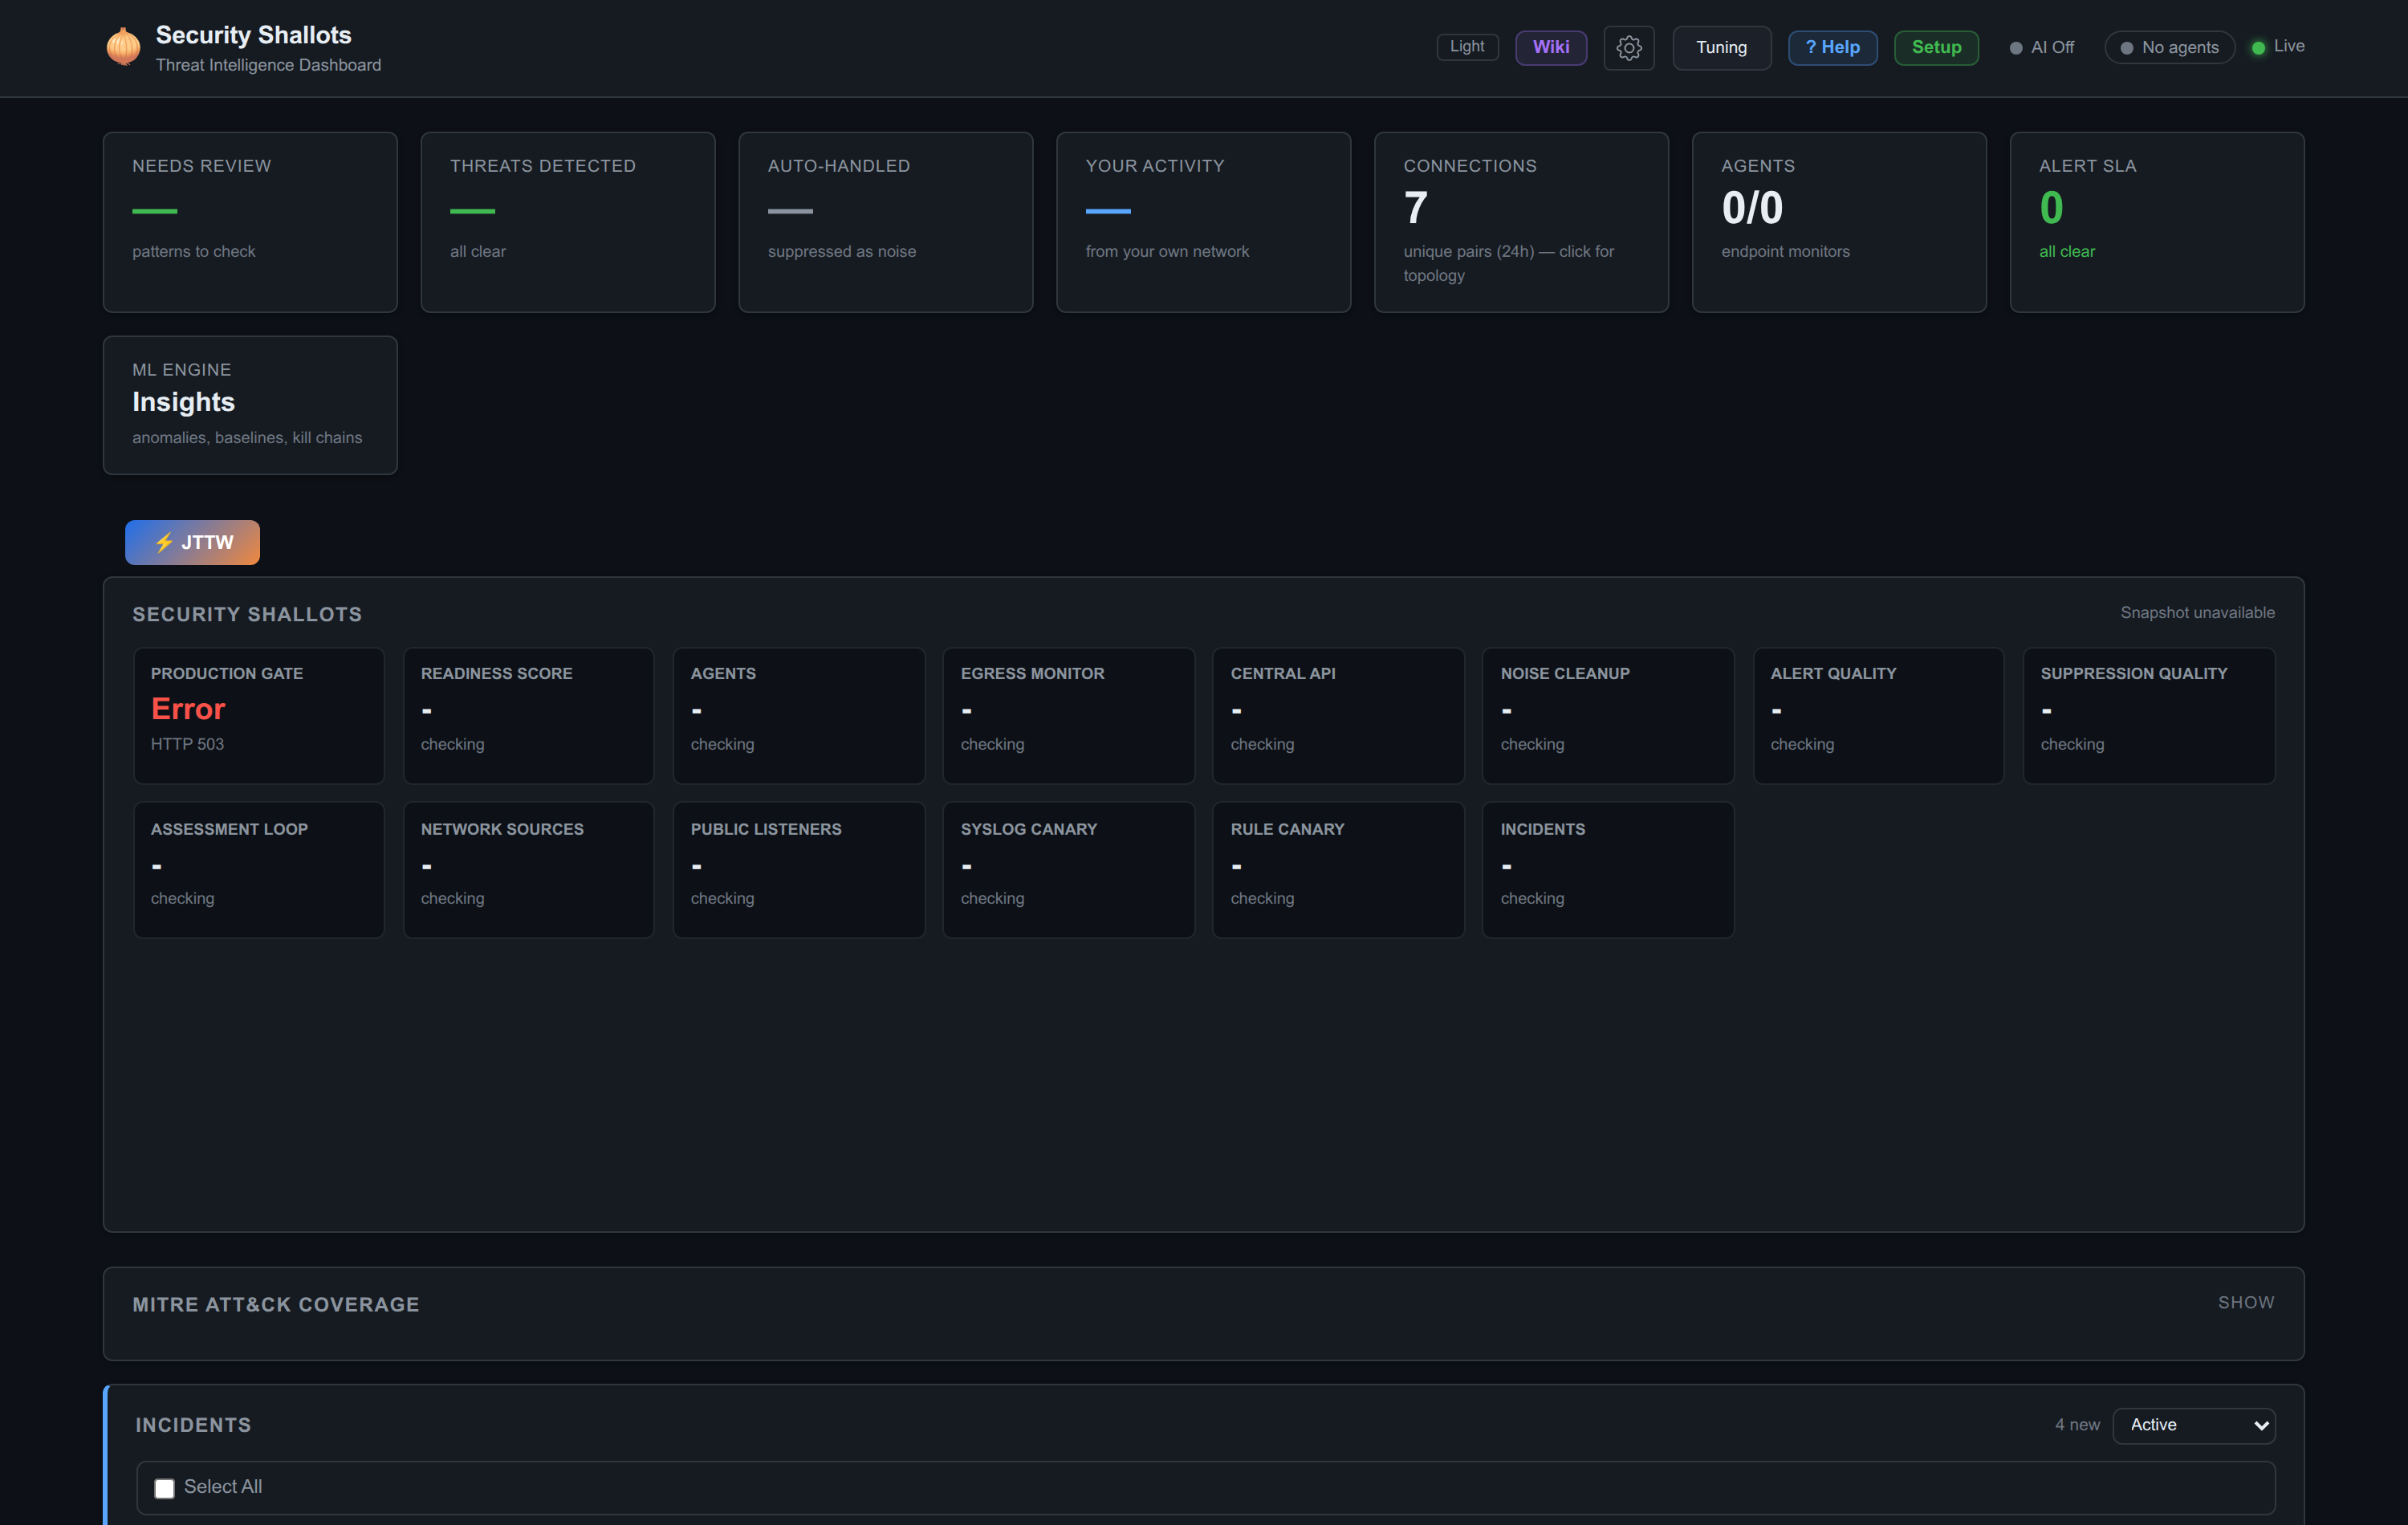
Task: Open the Alert SLA card
Action: pos(2157,222)
